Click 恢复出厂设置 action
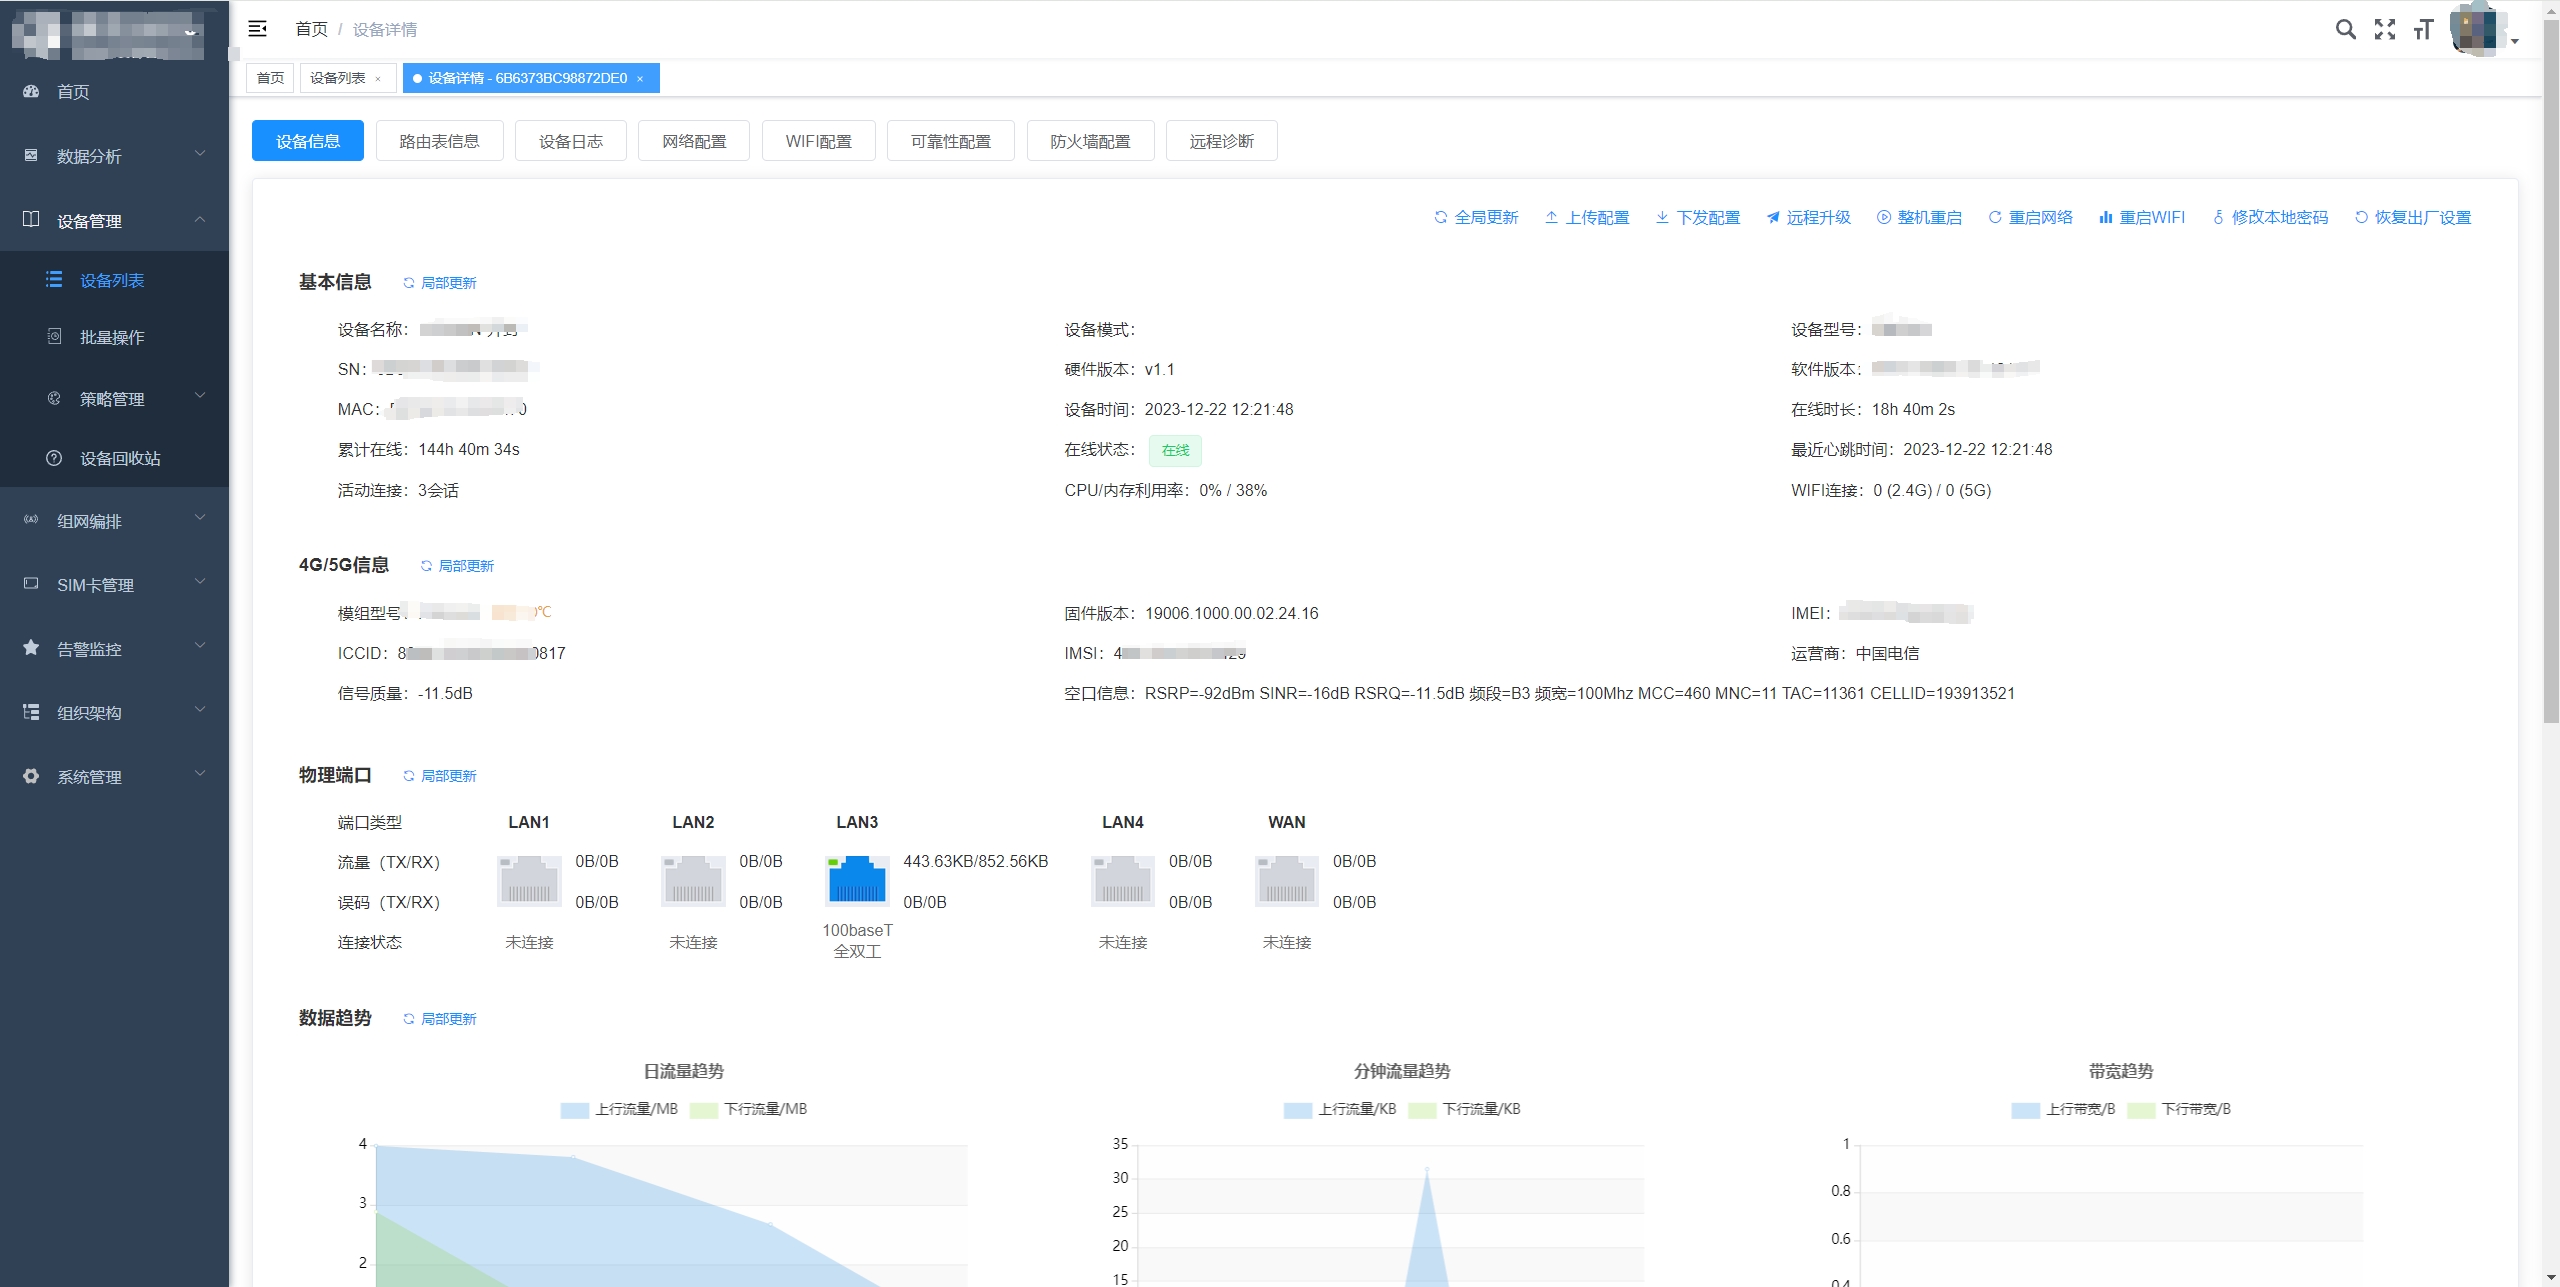 (x=2413, y=217)
